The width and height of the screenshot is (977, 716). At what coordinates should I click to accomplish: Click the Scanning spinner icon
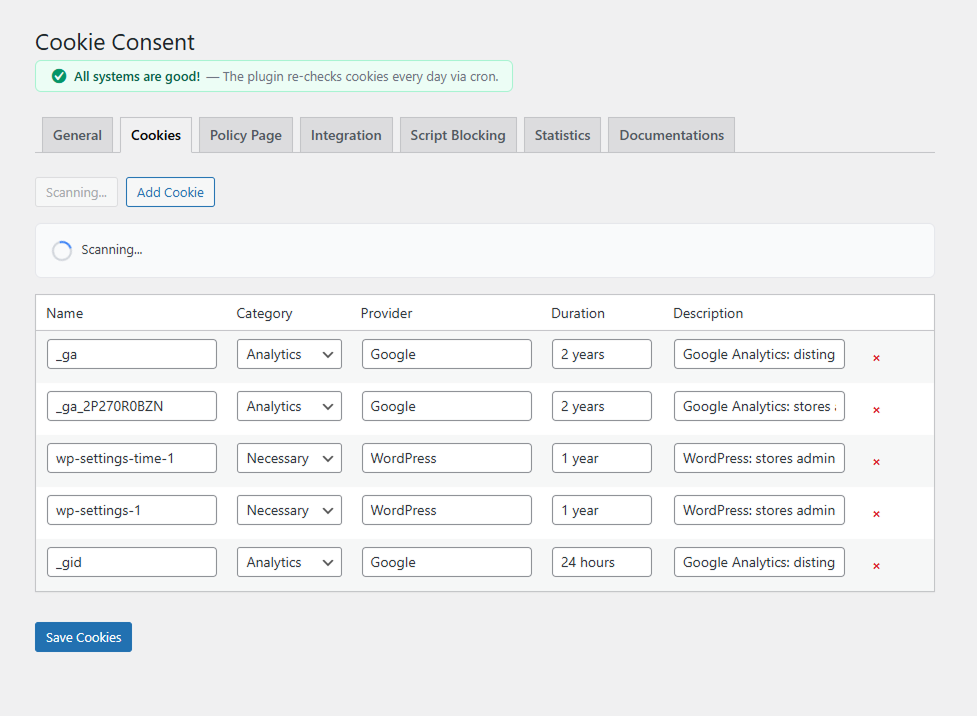[61, 250]
